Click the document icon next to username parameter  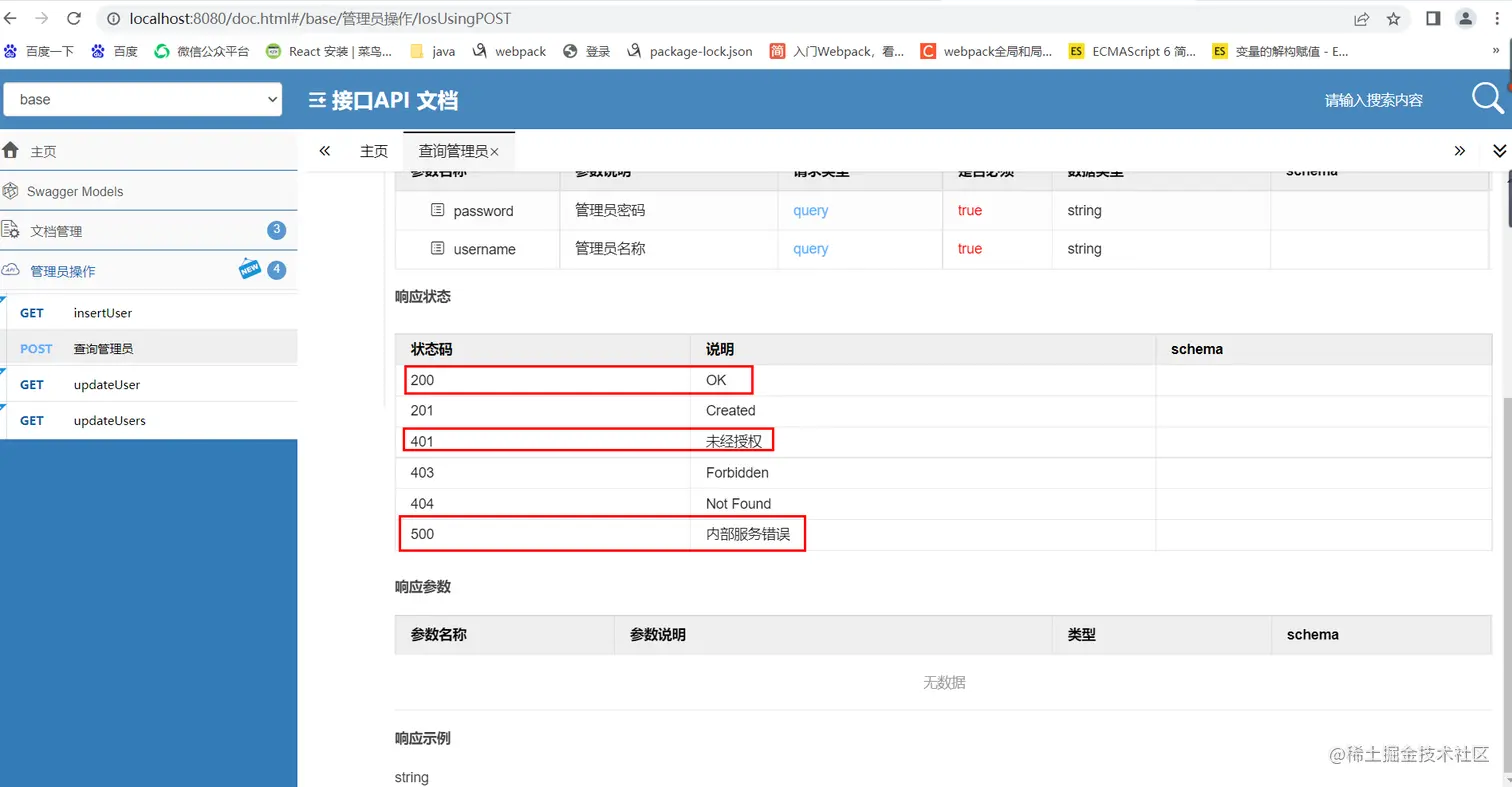(x=436, y=249)
